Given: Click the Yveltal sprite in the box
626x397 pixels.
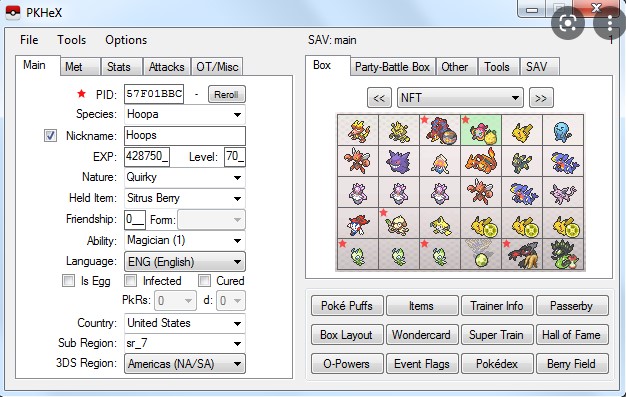Looking at the screenshot, I should coord(521,254).
